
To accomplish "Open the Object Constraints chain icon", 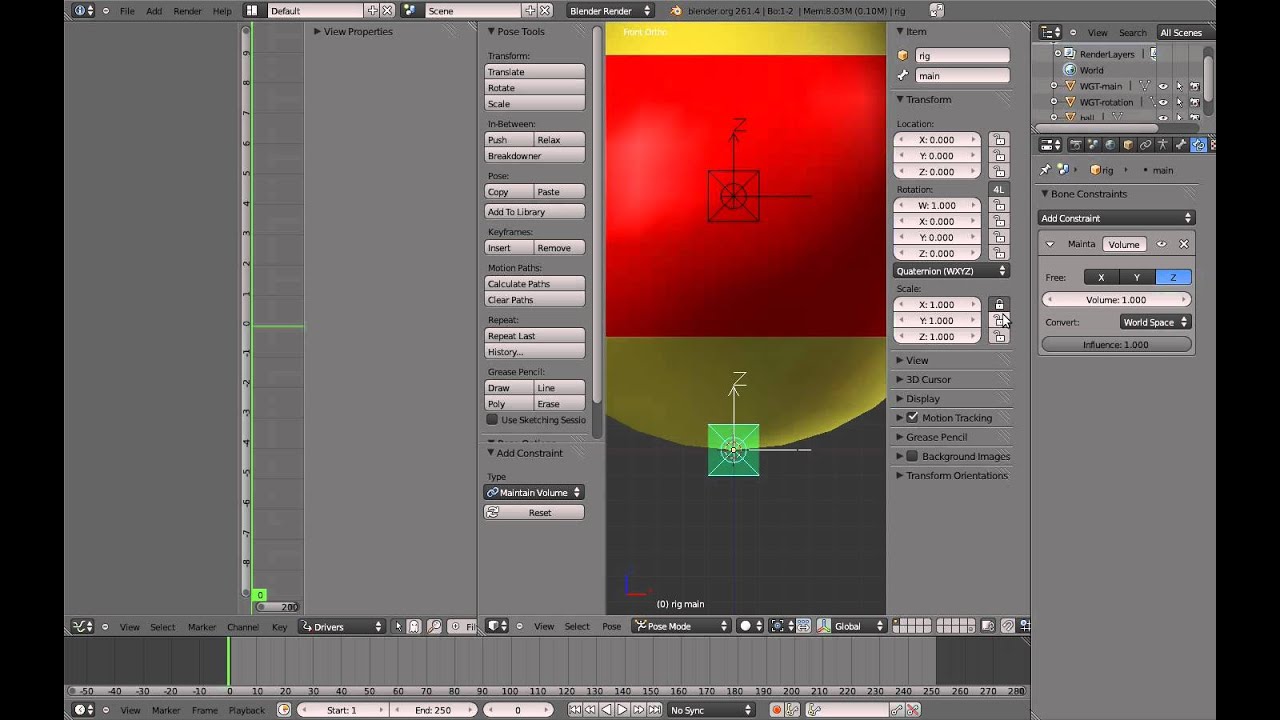I will click(1145, 145).
